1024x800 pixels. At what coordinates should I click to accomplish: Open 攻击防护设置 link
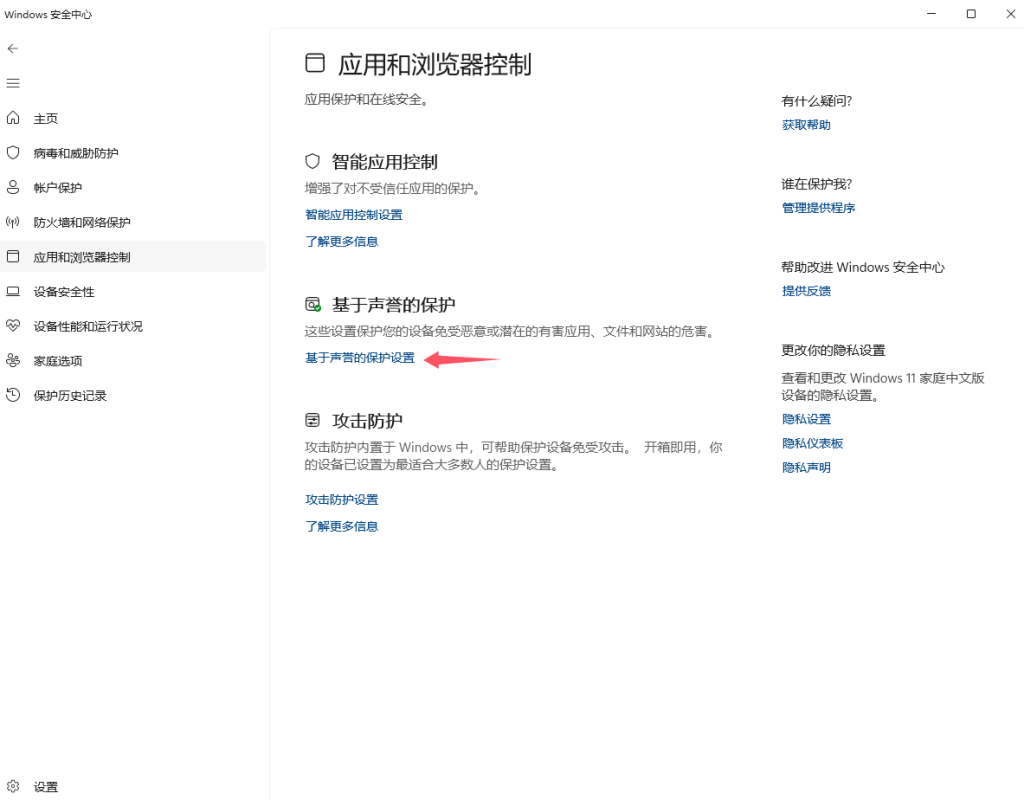coord(342,499)
